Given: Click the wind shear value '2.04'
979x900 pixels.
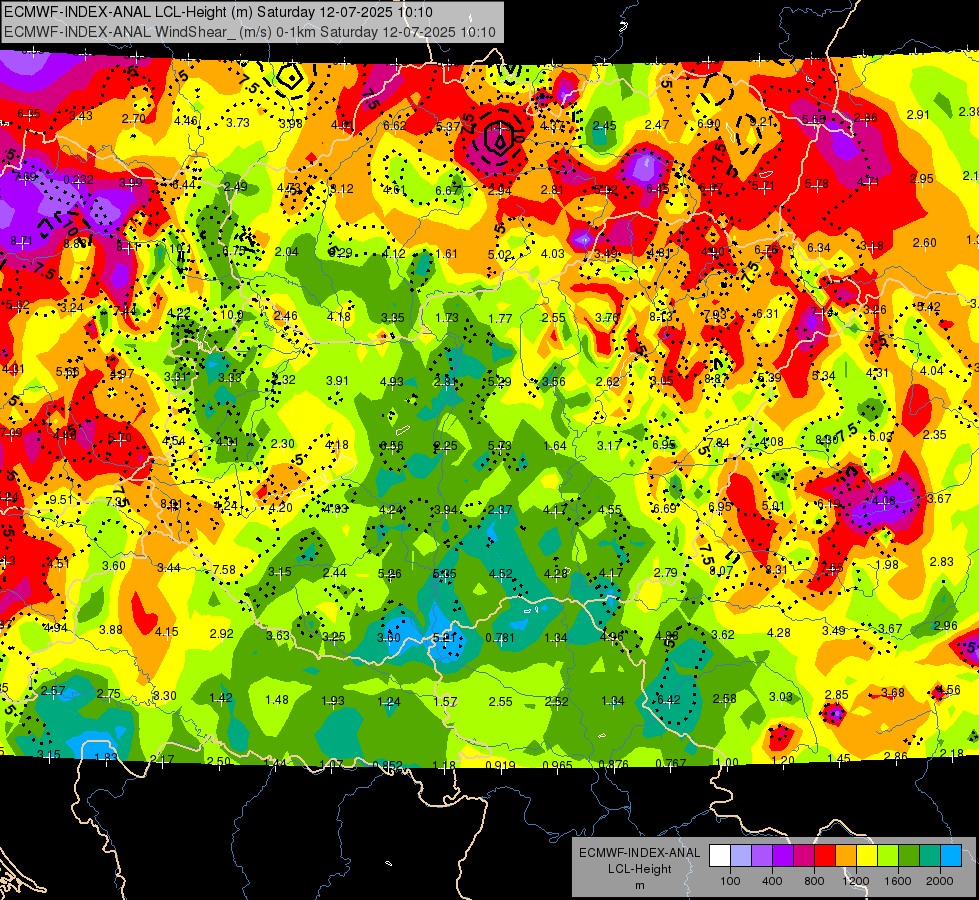Looking at the screenshot, I should (287, 252).
